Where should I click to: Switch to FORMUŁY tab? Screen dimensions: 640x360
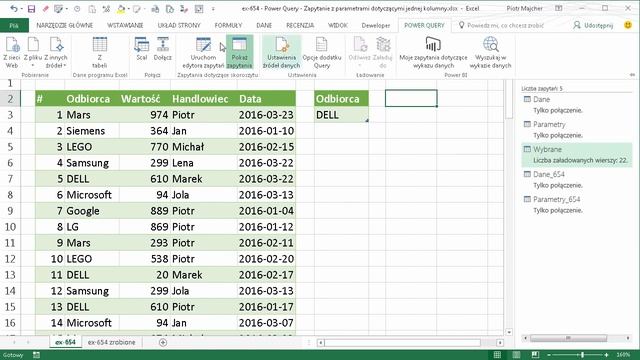228,25
